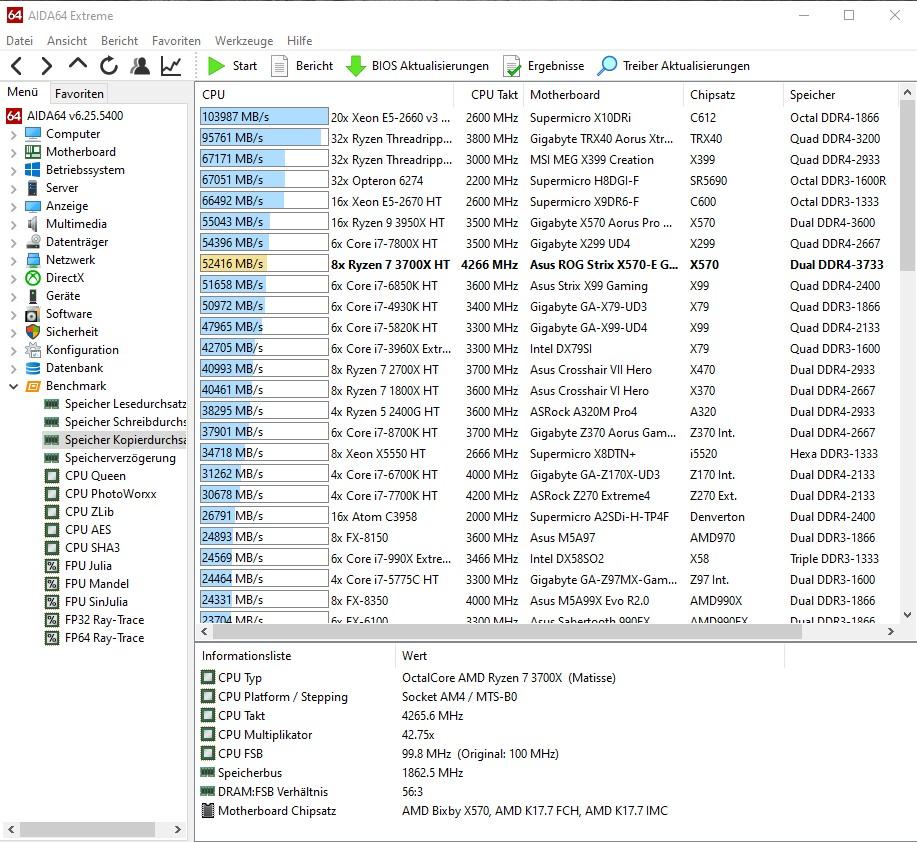
Task: Open the CPU AES benchmark
Action: pyautogui.click(x=78, y=530)
